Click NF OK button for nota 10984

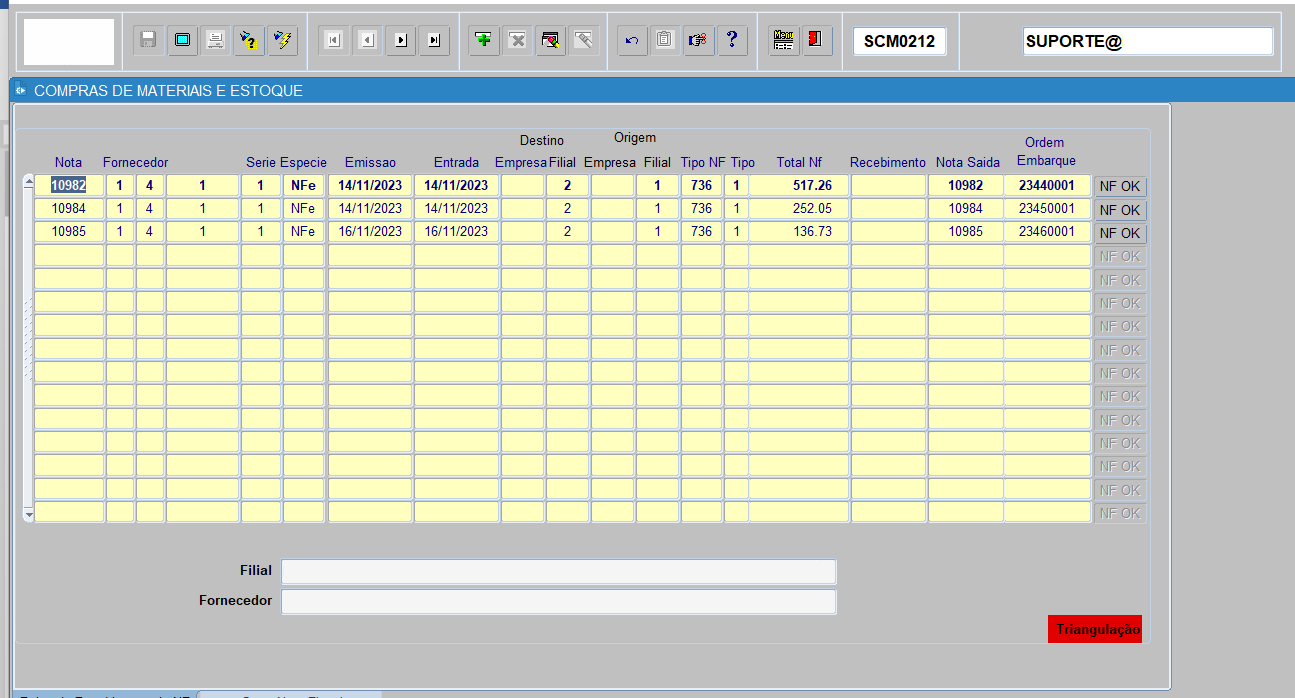tap(1120, 210)
